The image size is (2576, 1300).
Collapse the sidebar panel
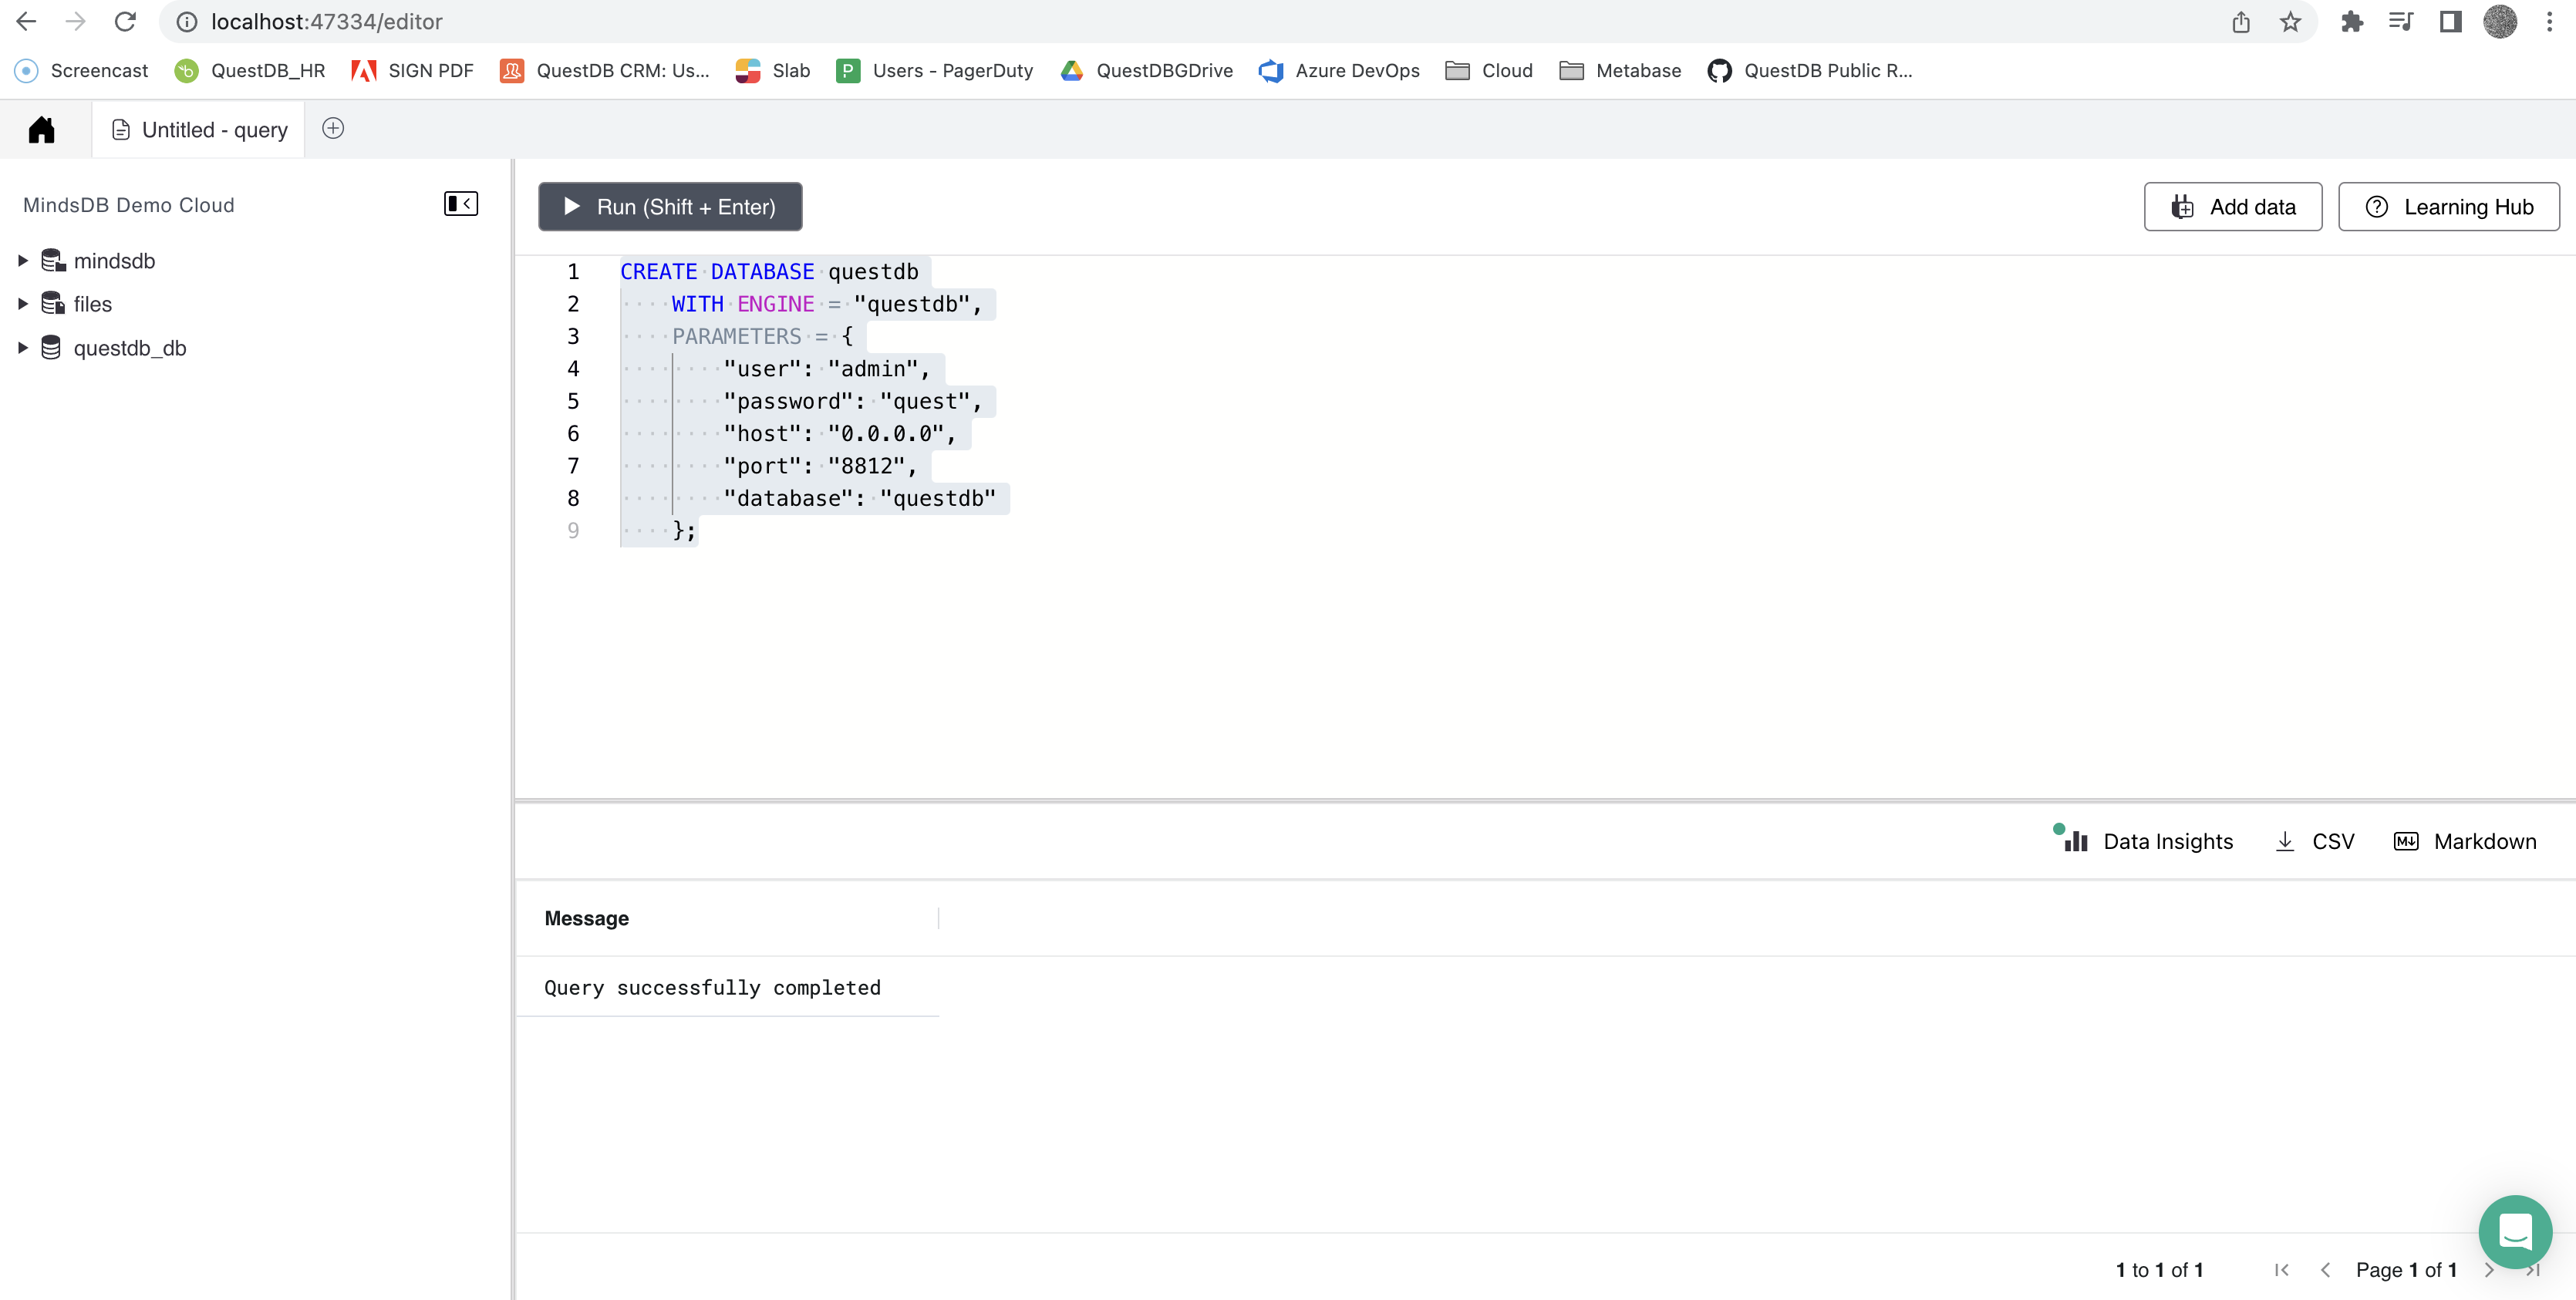pyautogui.click(x=460, y=204)
